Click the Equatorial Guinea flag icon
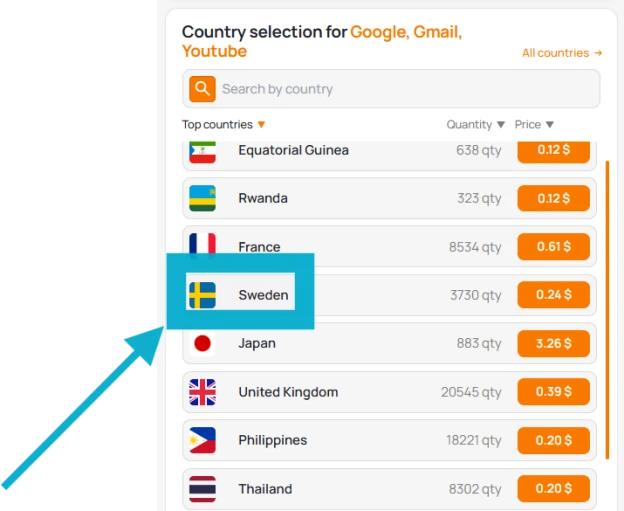This screenshot has height=511, width=624. pyautogui.click(x=202, y=152)
